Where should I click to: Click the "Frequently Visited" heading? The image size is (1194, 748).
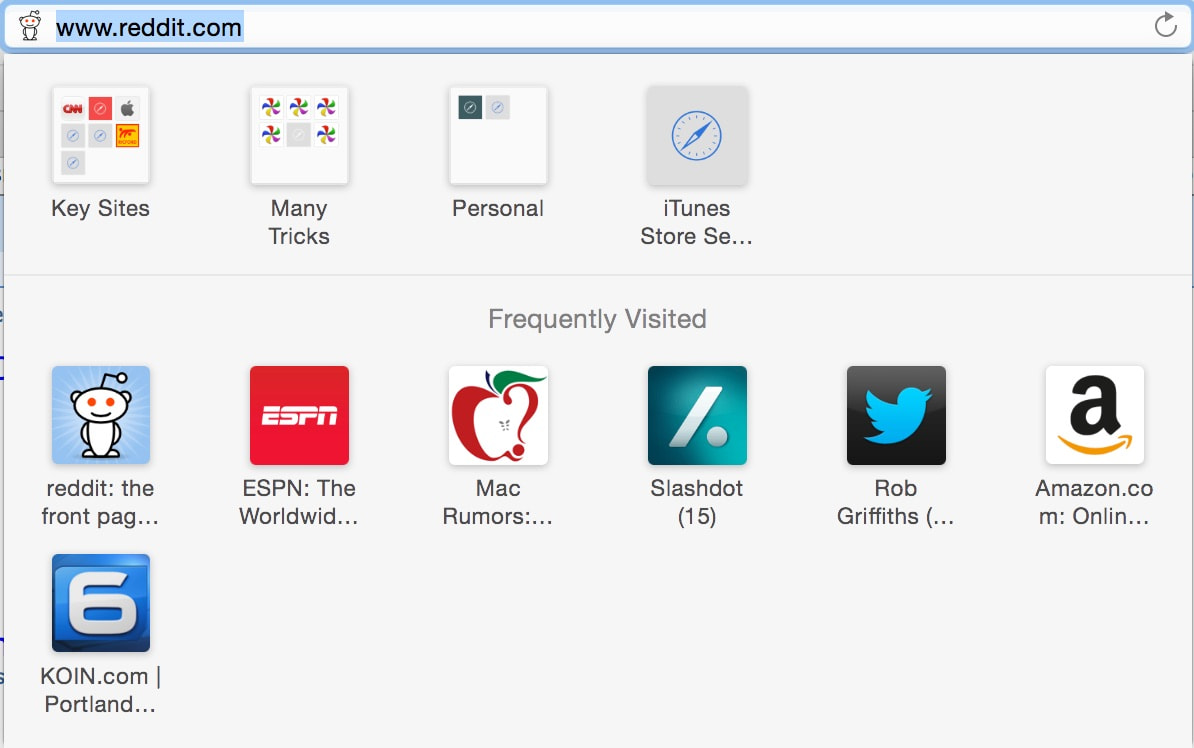597,318
